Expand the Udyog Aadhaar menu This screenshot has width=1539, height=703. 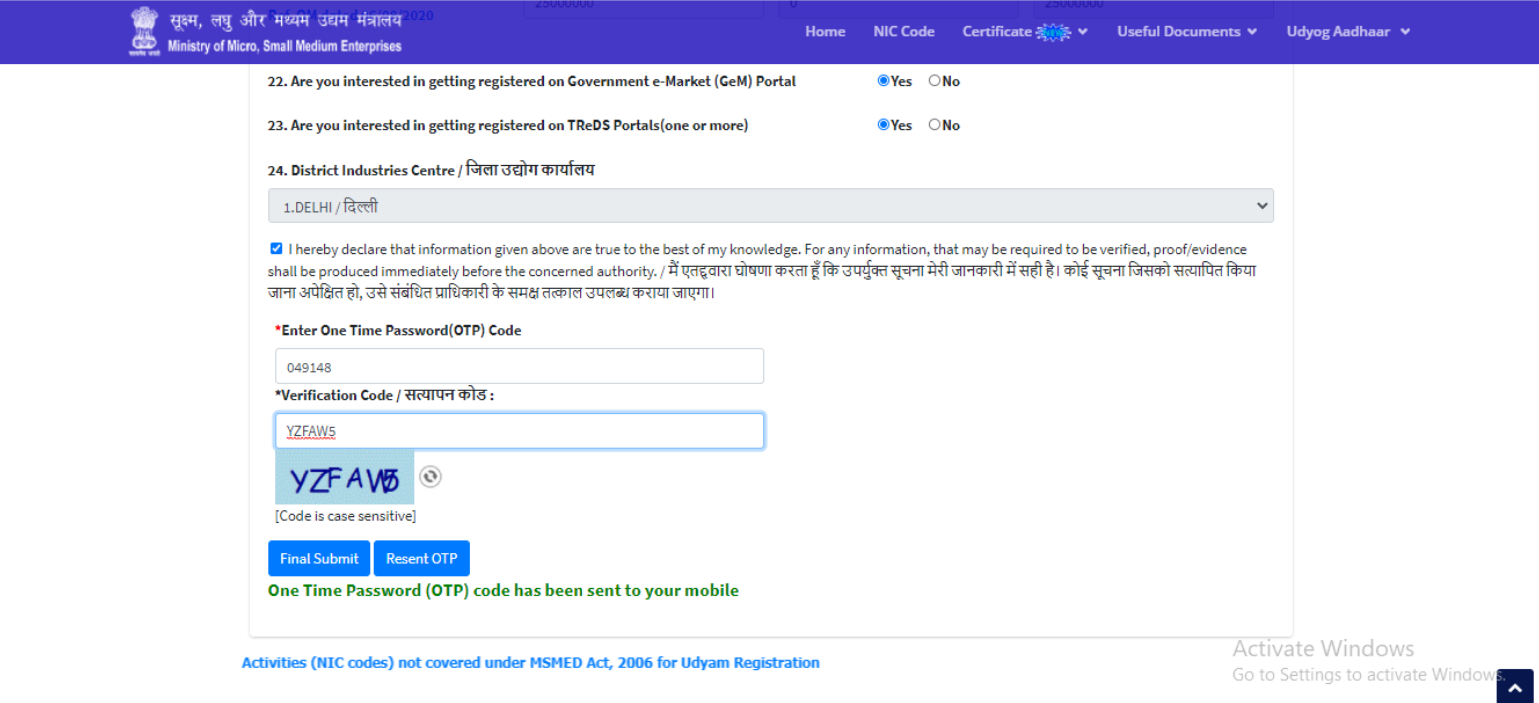1347,32
